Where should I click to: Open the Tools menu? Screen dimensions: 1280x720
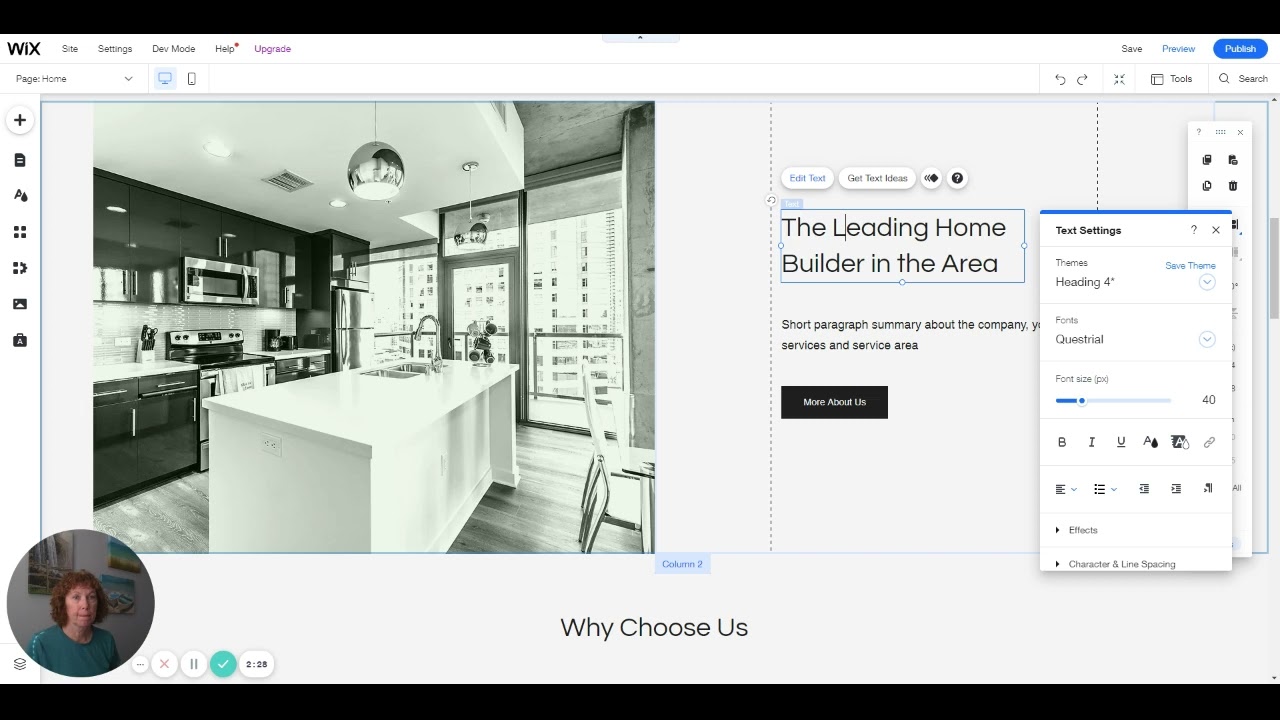pyautogui.click(x=1171, y=79)
